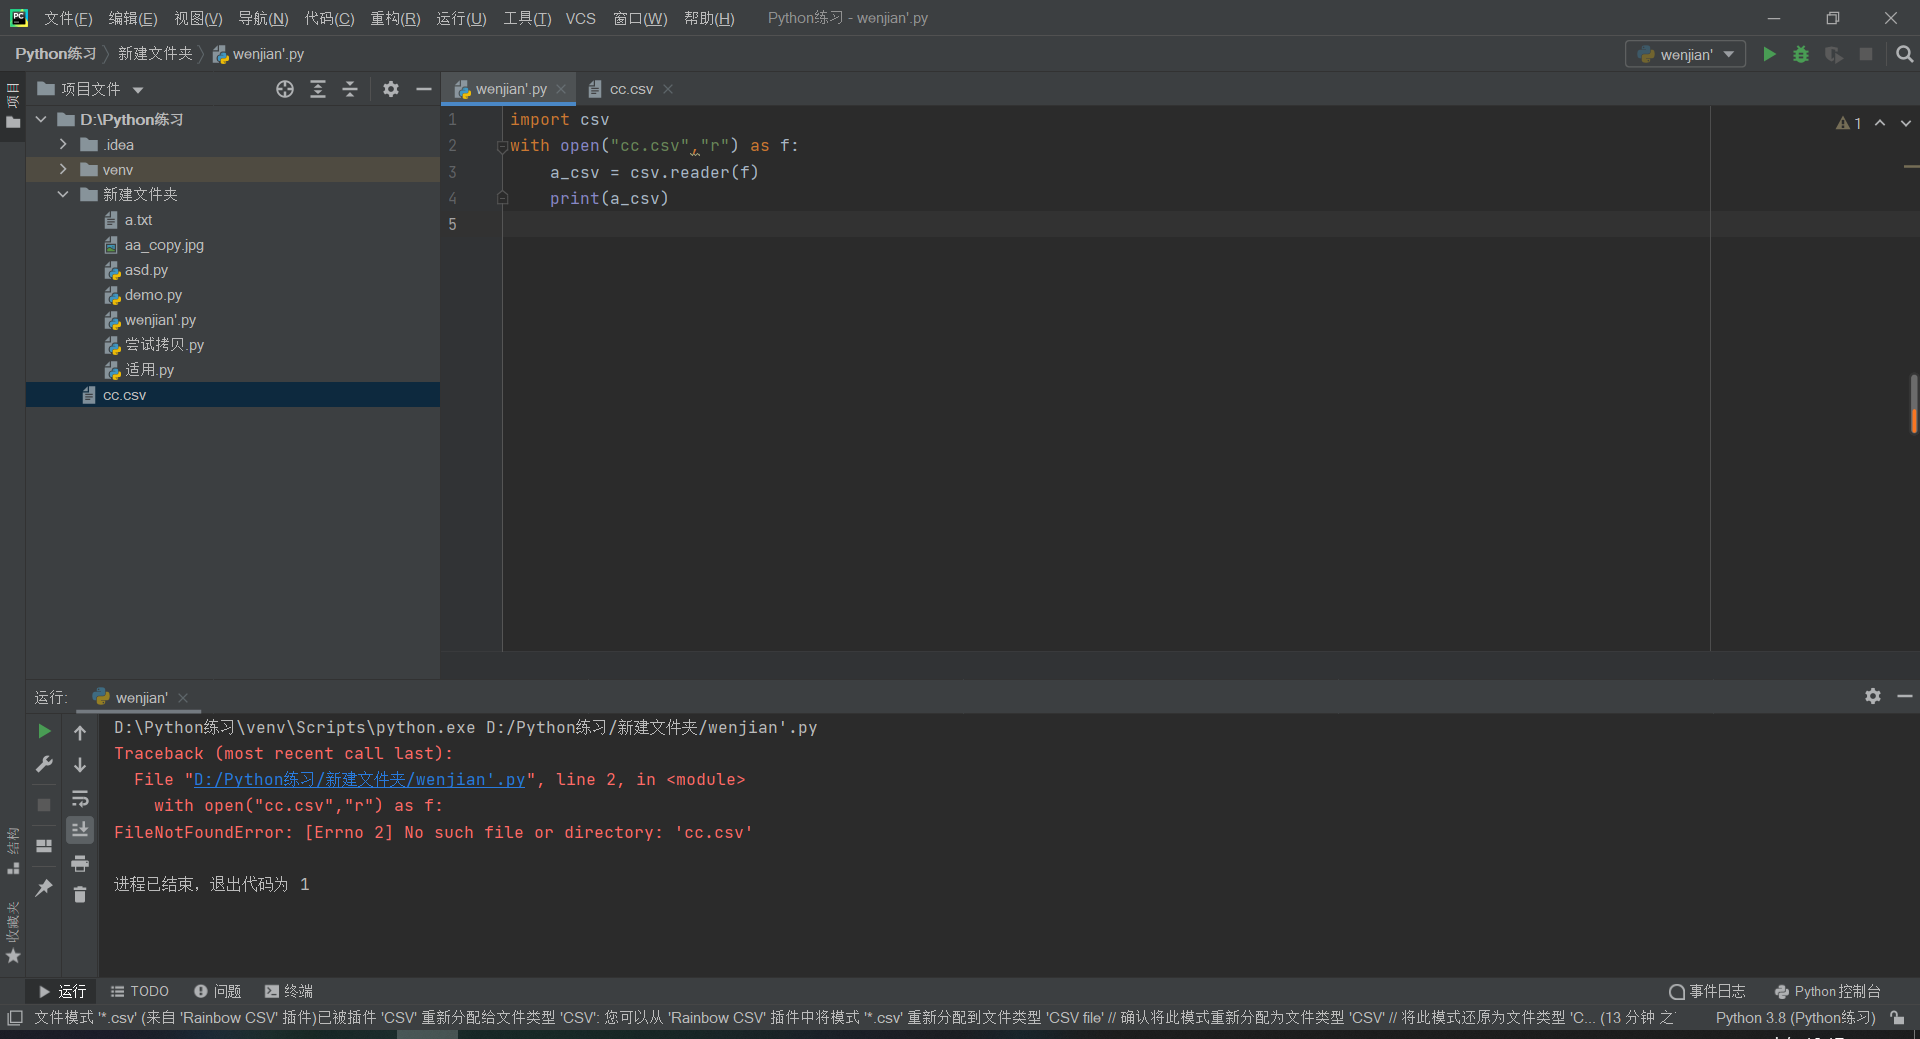This screenshot has width=1920, height=1039.
Task: Print console output icon
Action: tap(80, 863)
